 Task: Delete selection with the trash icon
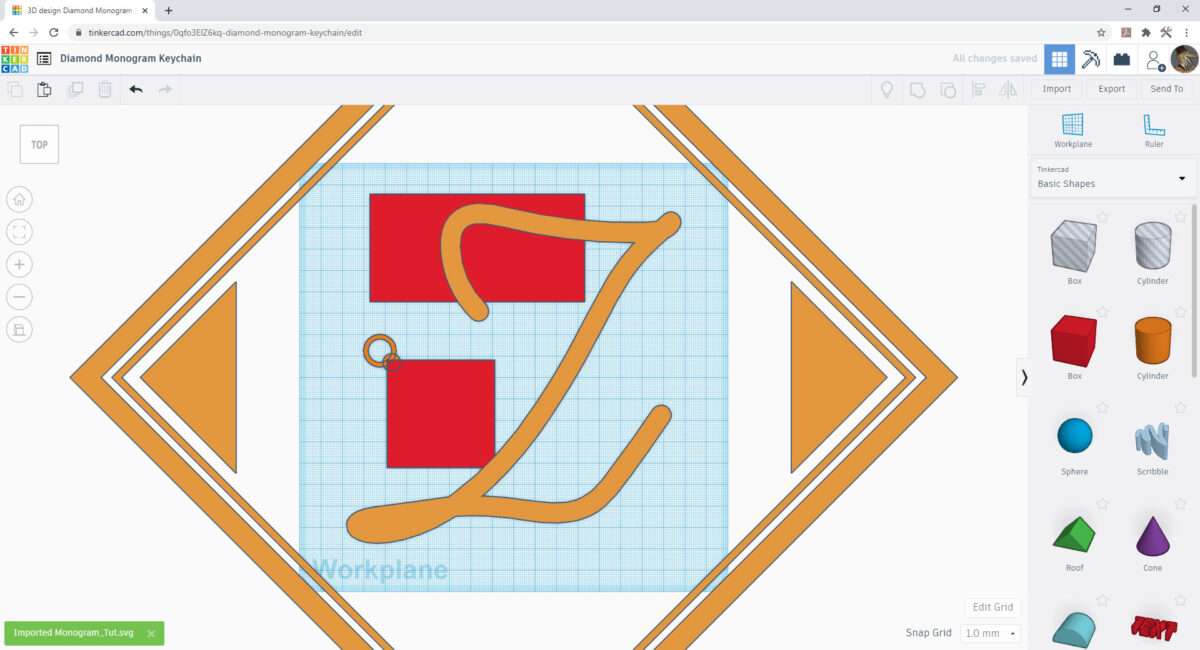104,89
